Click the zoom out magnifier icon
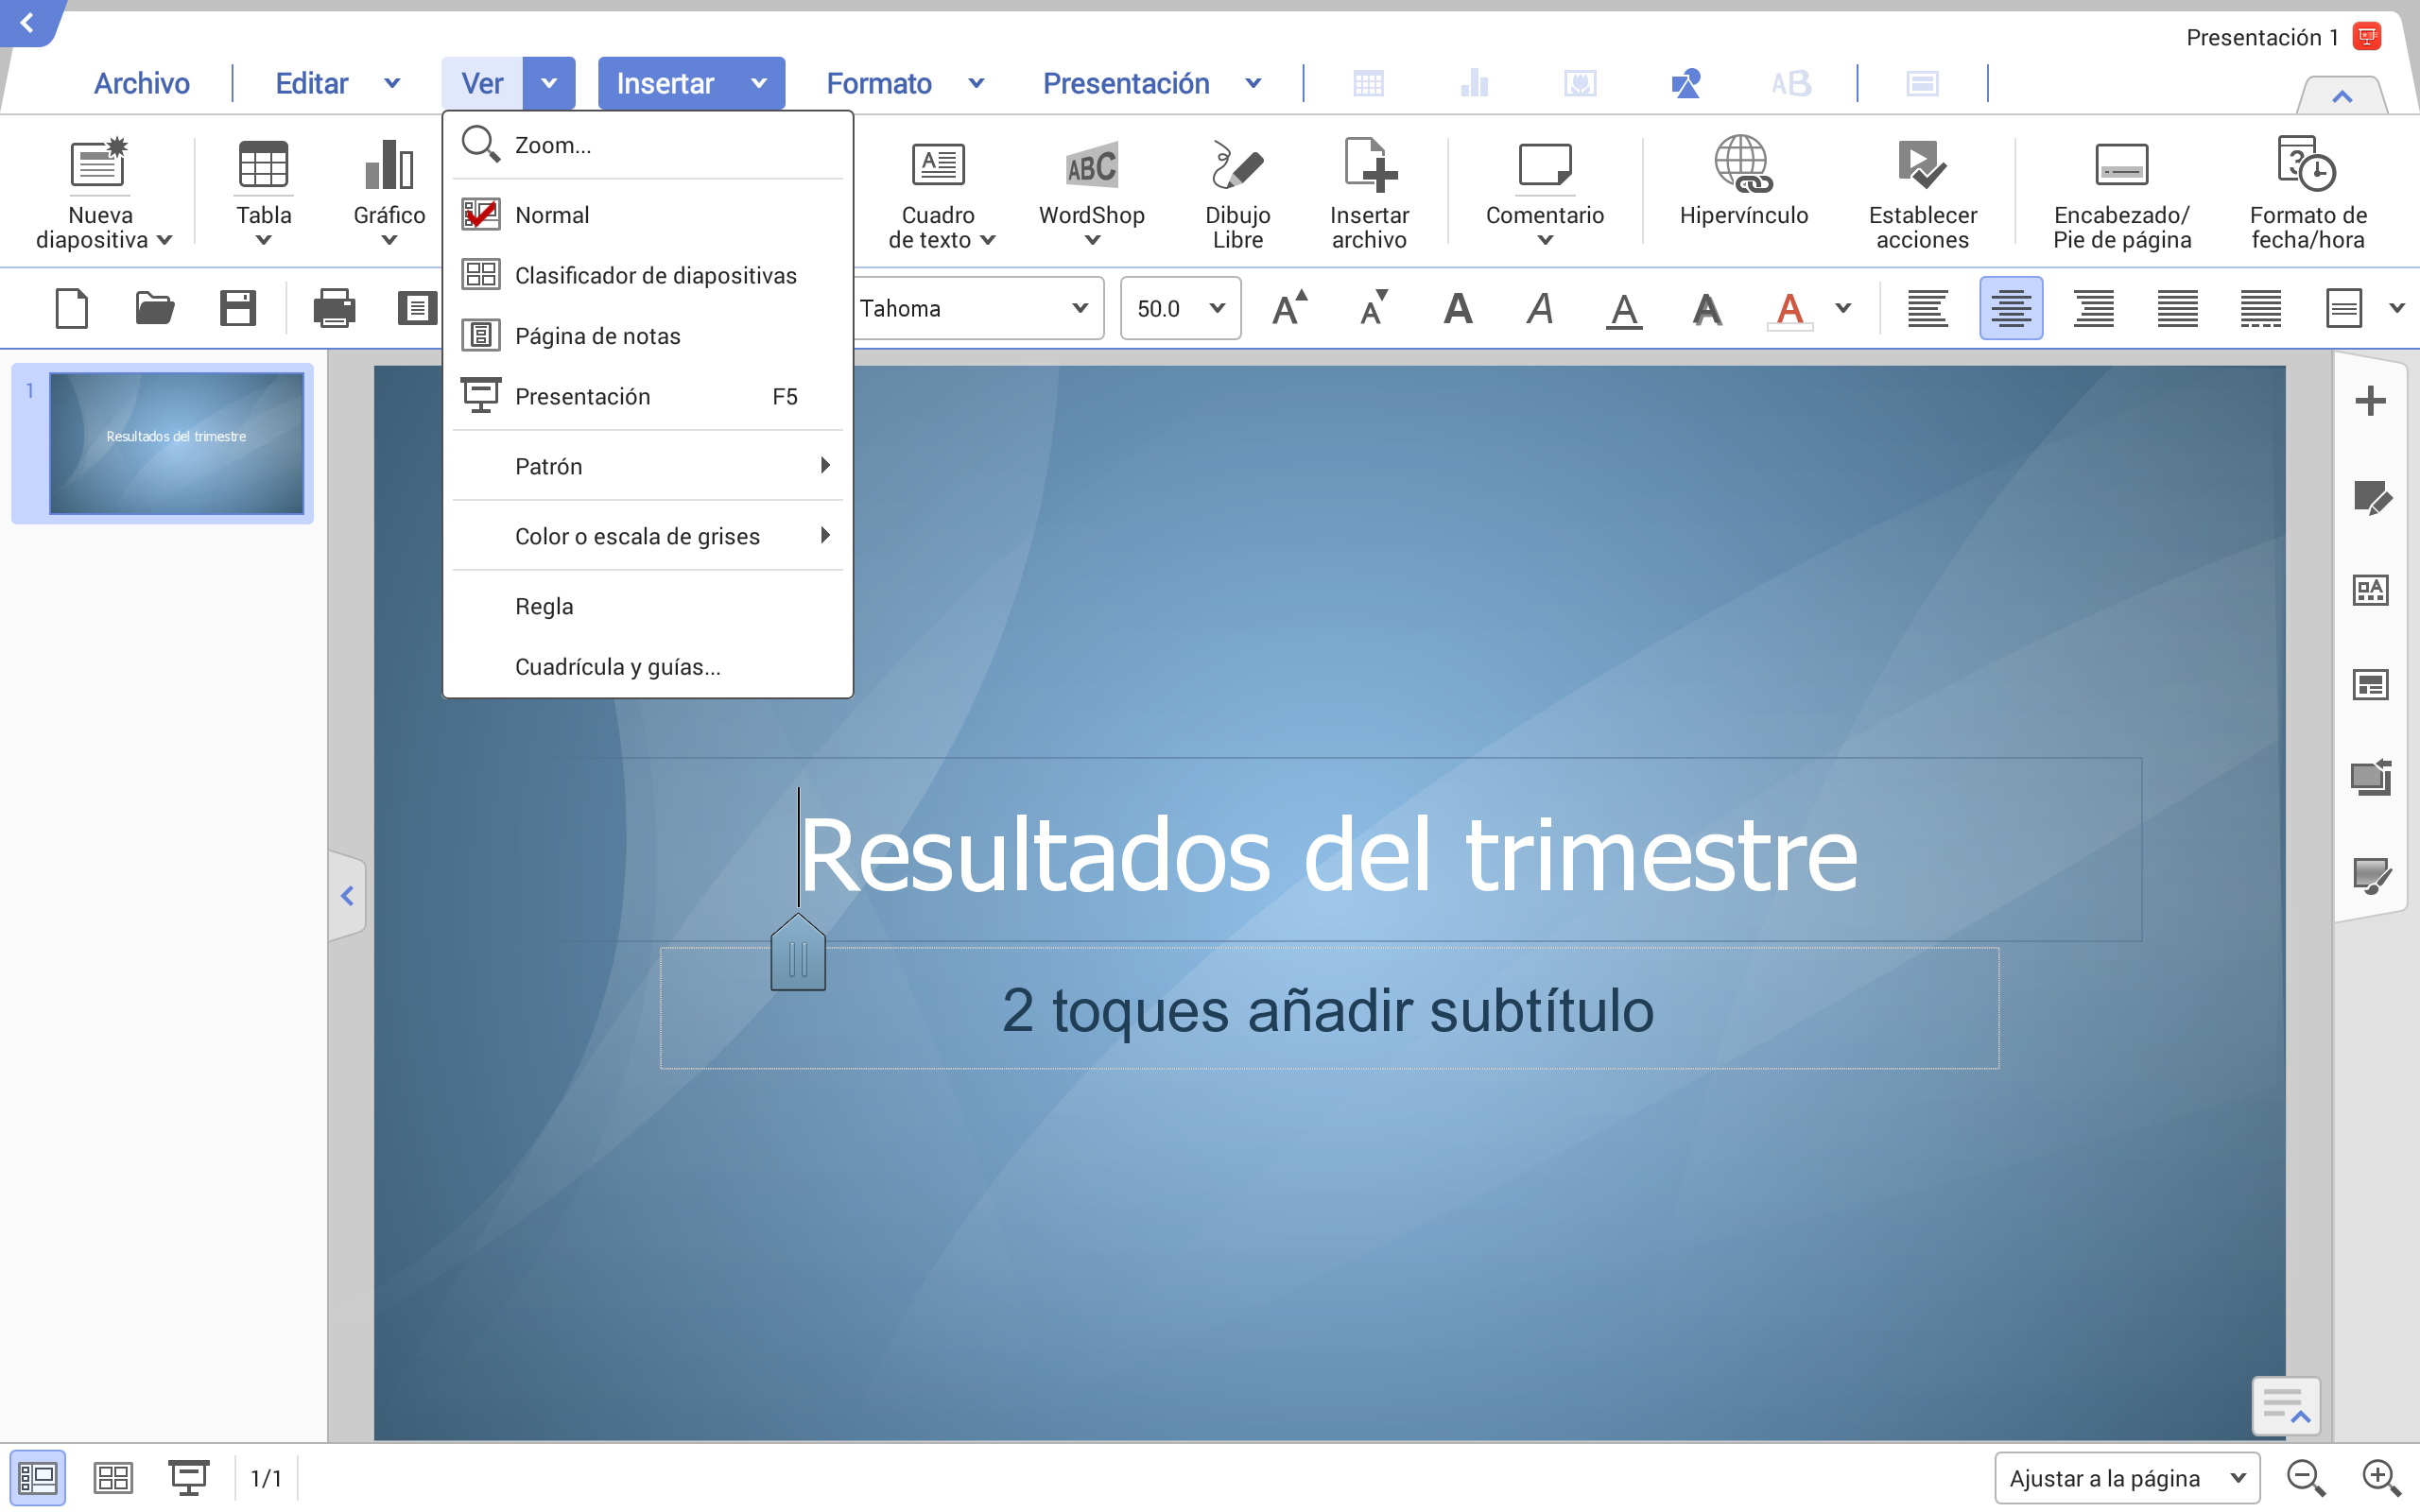The width and height of the screenshot is (2420, 1512). pyautogui.click(x=2305, y=1477)
